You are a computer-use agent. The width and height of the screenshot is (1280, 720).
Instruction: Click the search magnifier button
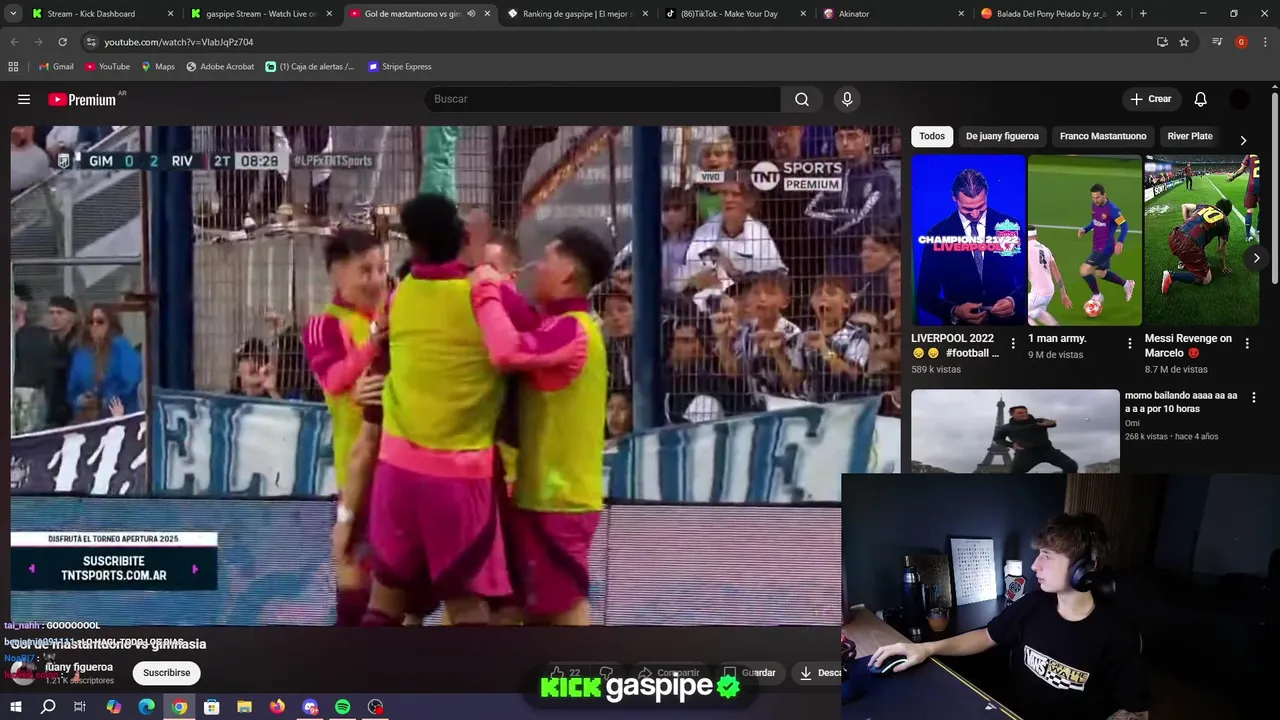click(x=802, y=99)
